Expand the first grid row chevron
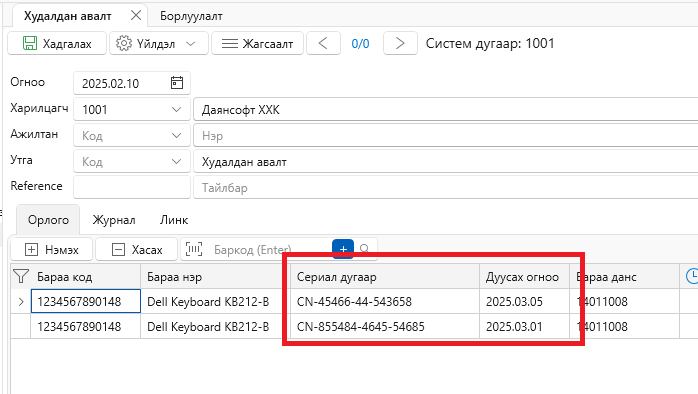698x394 pixels. pyautogui.click(x=21, y=301)
